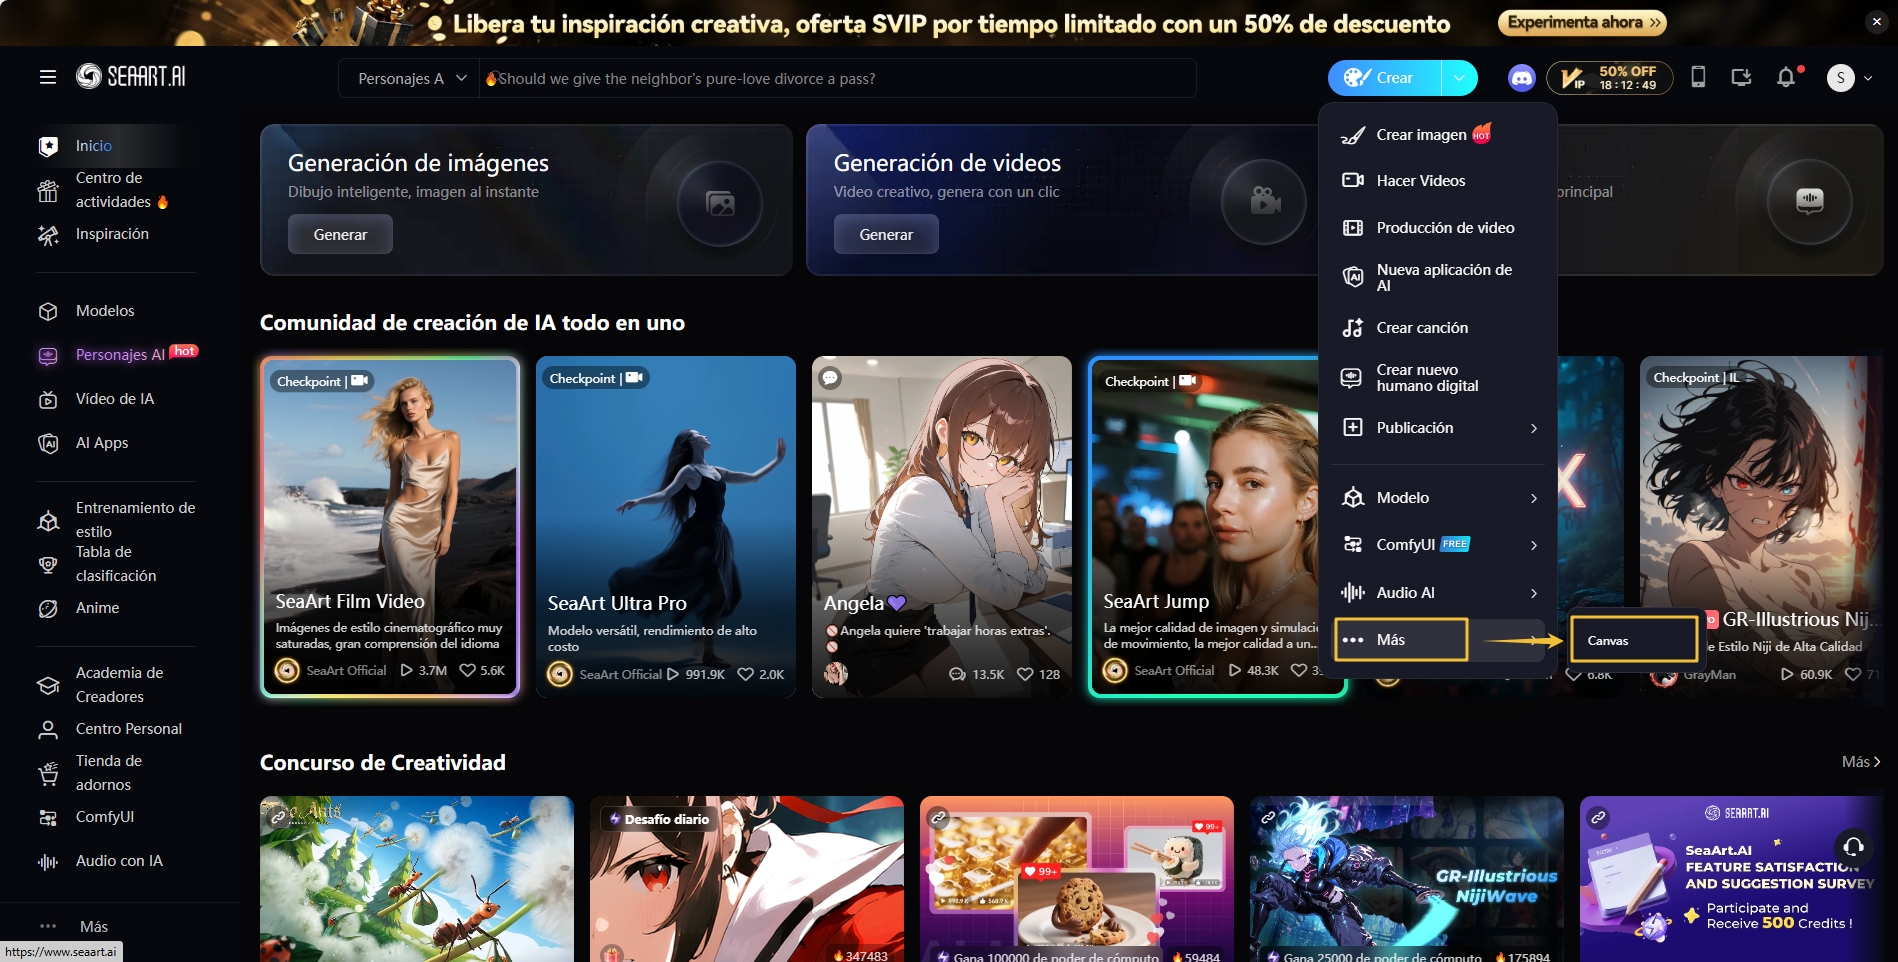Screen dimensions: 1898x962
Task: Like the SeaArt Ultra Pro card
Action: (746, 675)
